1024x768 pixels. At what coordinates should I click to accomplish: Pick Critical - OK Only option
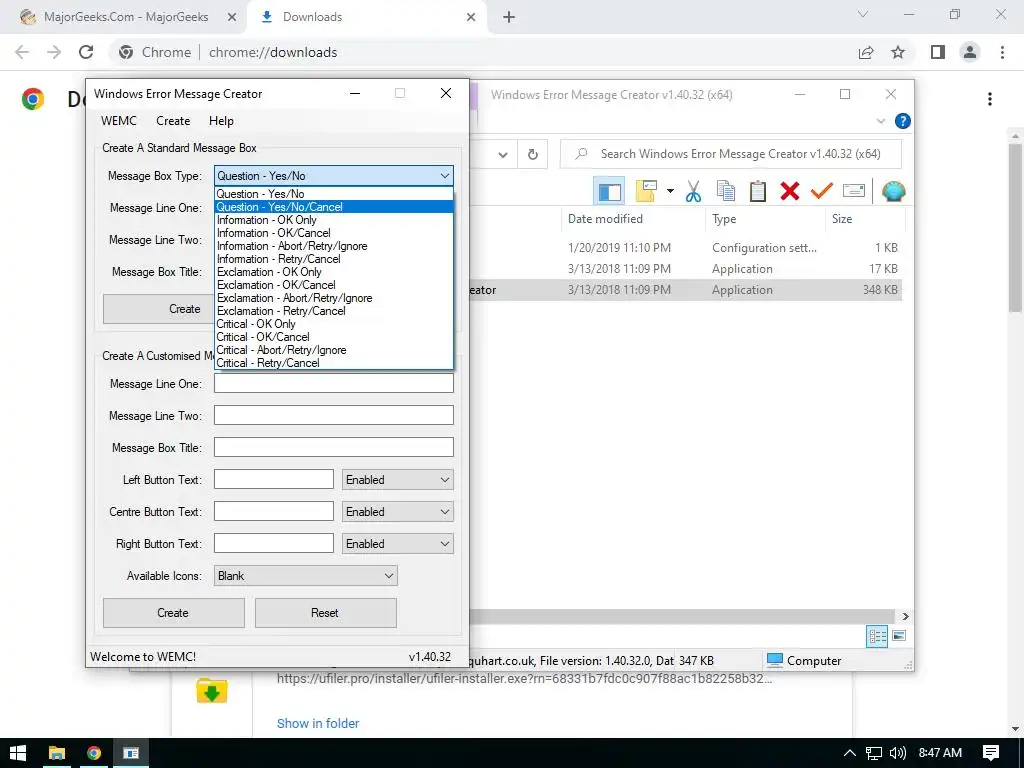coord(334,324)
